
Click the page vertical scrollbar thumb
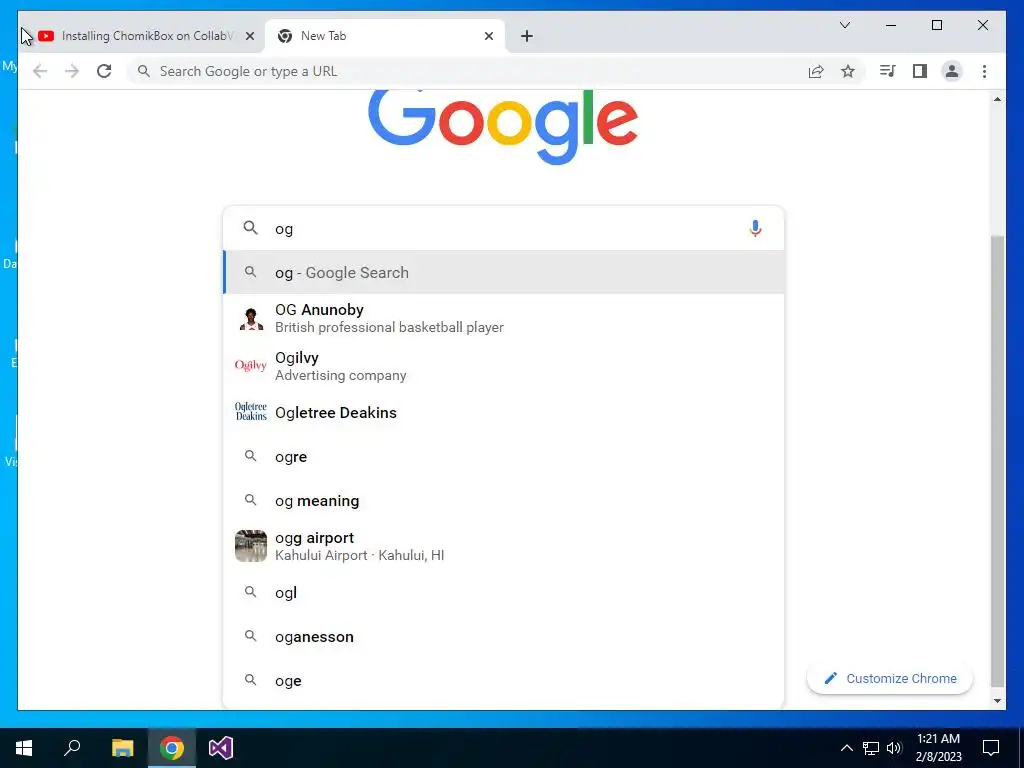click(x=997, y=460)
